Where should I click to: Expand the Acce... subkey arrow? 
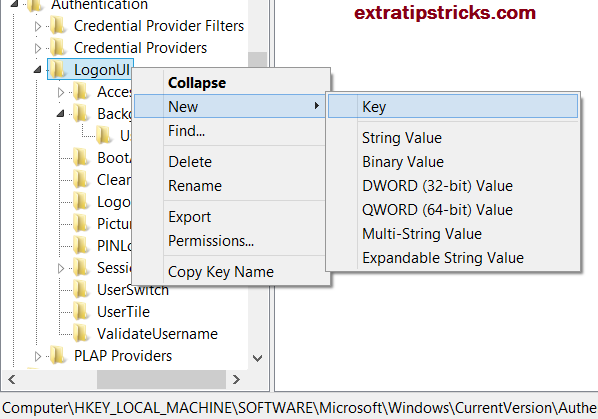(x=61, y=92)
